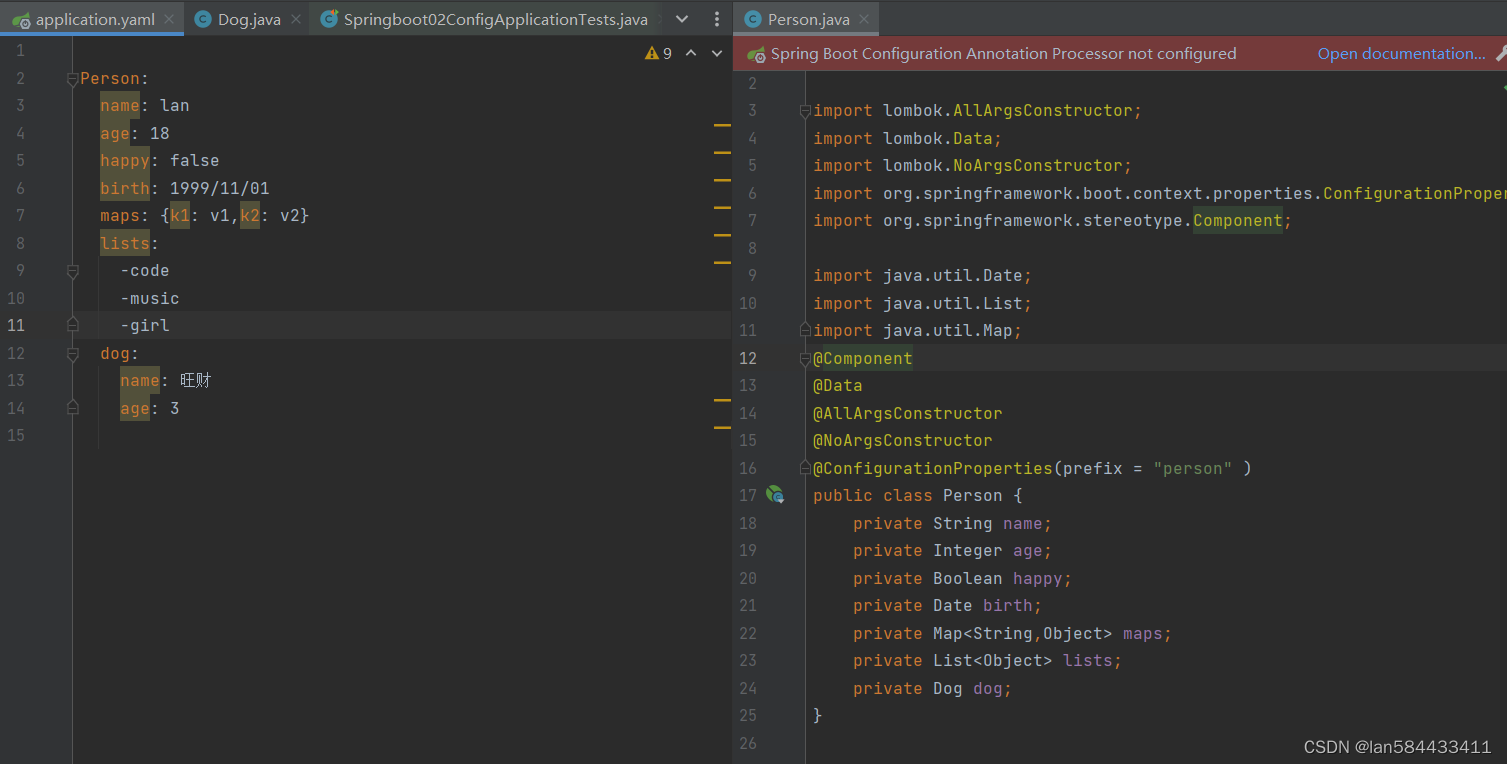Open documentation link in the banner

1401,54
